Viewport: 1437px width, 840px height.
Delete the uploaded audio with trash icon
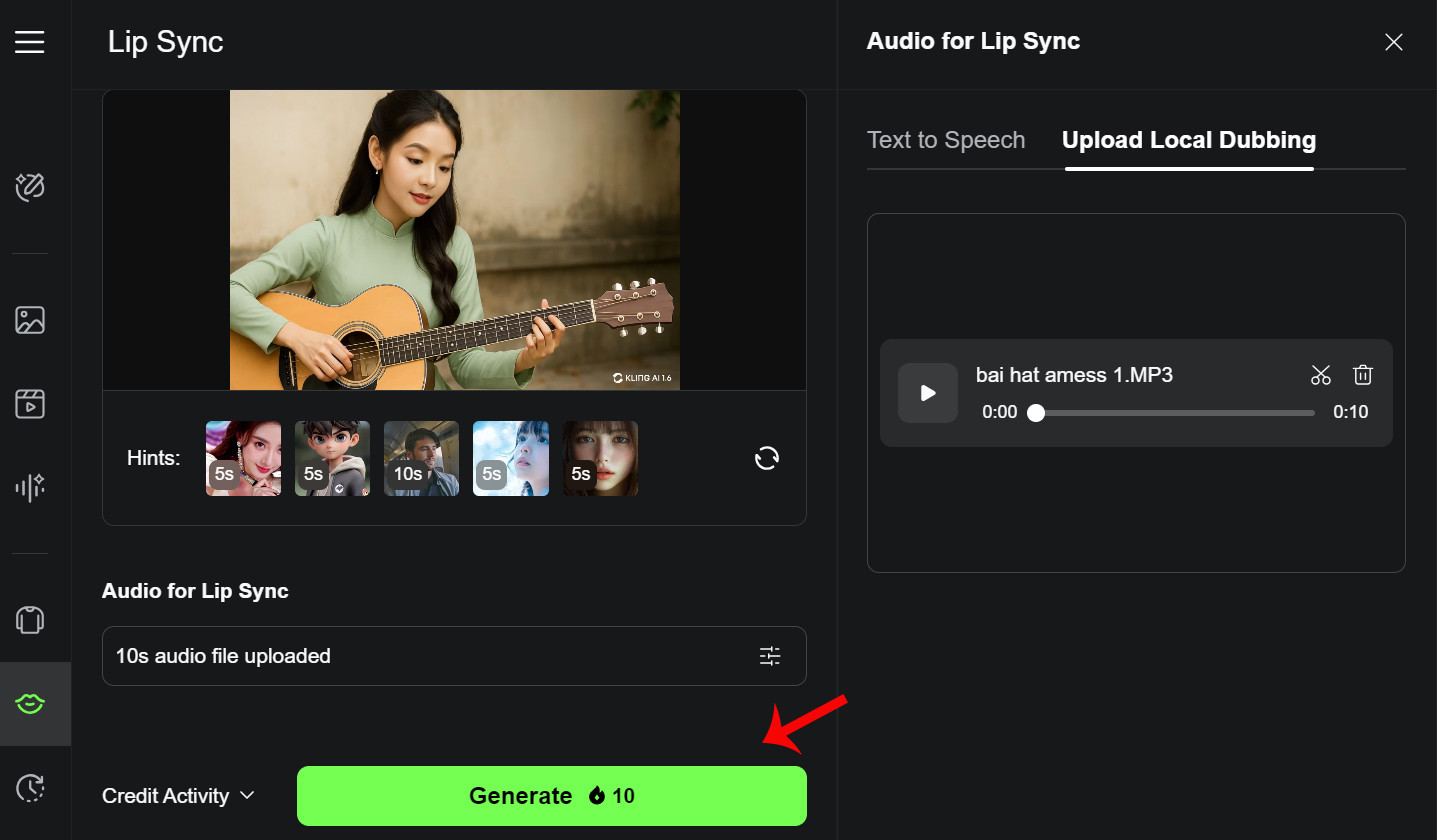1362,375
